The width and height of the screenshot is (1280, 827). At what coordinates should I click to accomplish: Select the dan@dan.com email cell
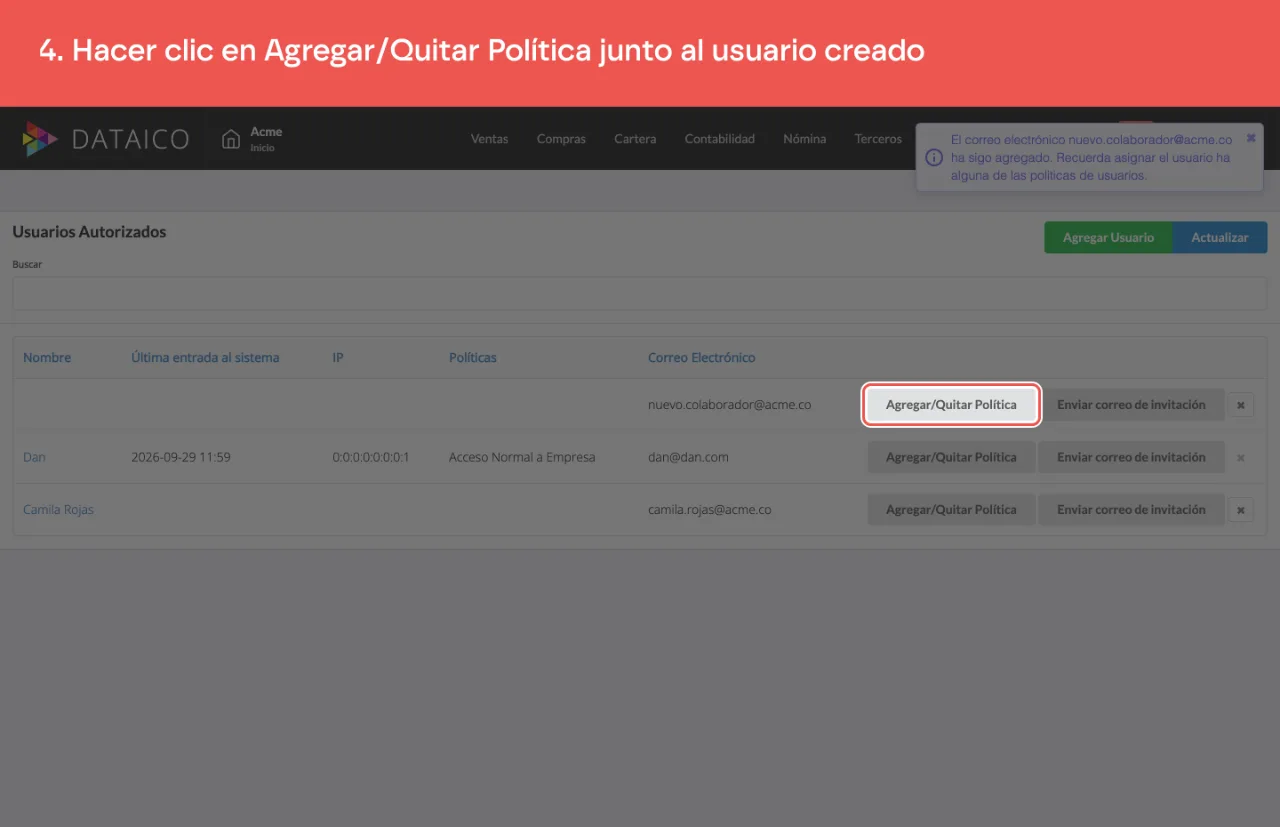688,457
